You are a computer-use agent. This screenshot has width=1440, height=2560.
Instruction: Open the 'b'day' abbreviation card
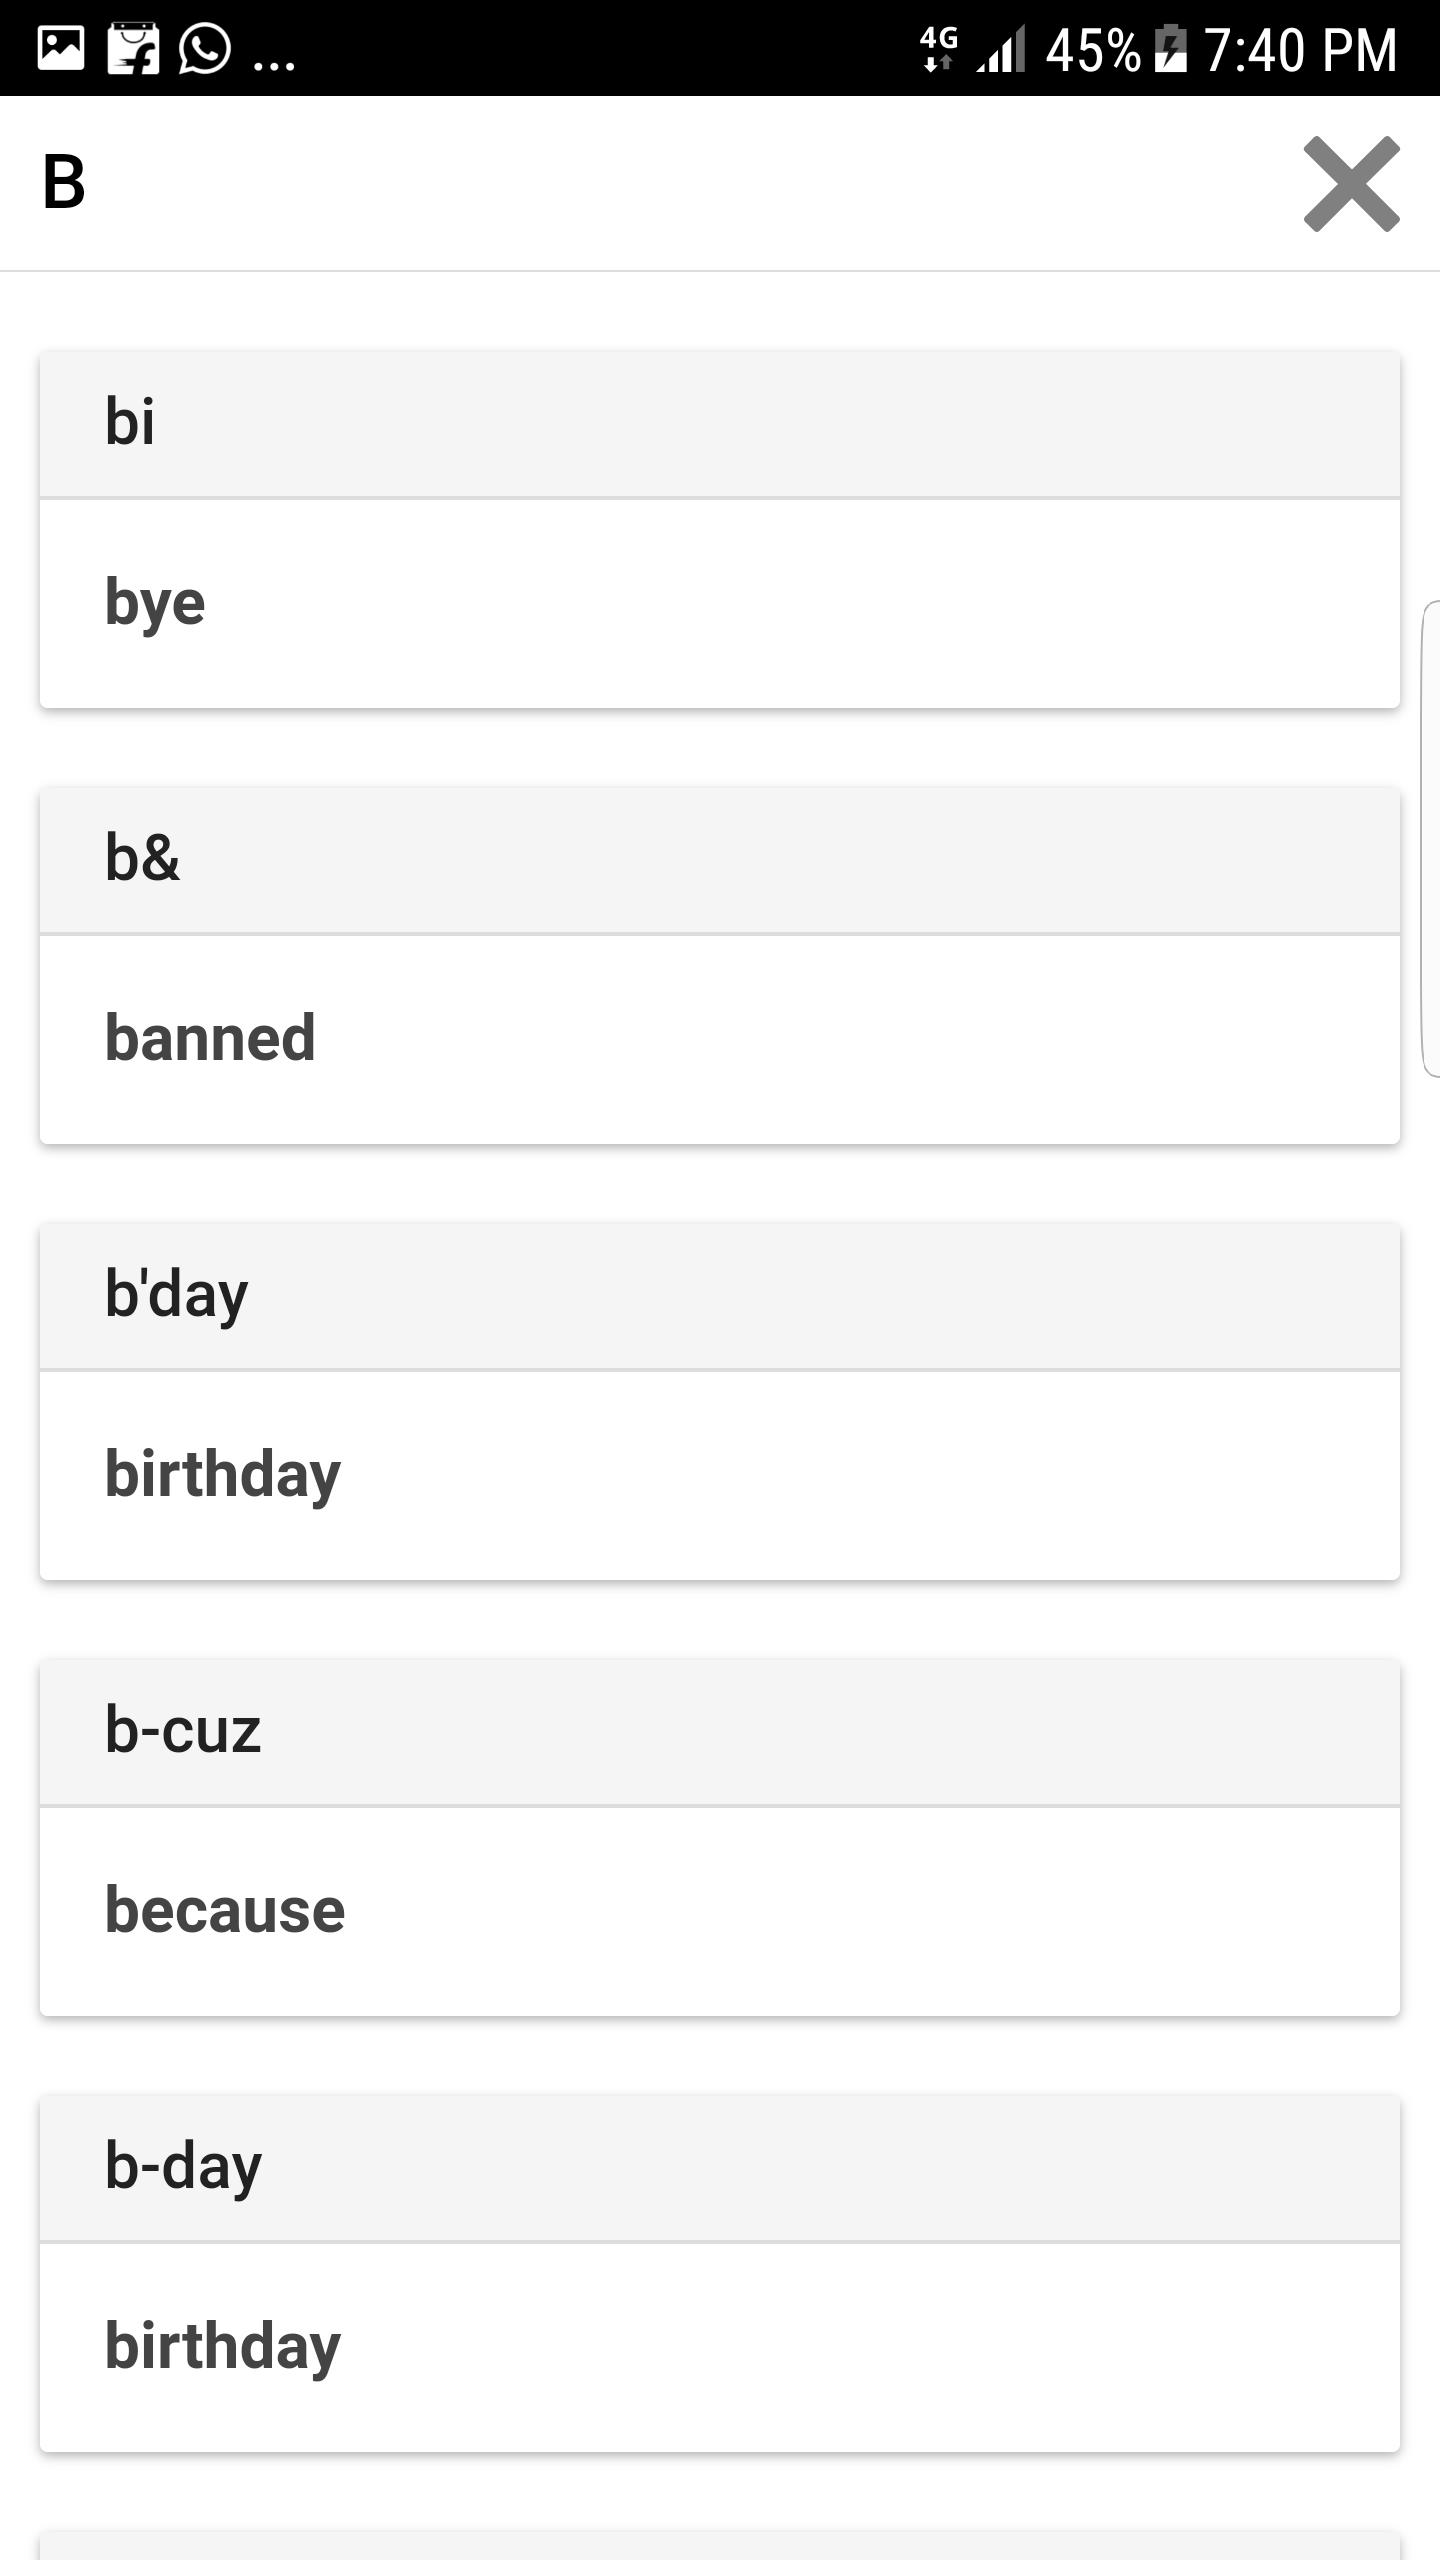(720, 1294)
